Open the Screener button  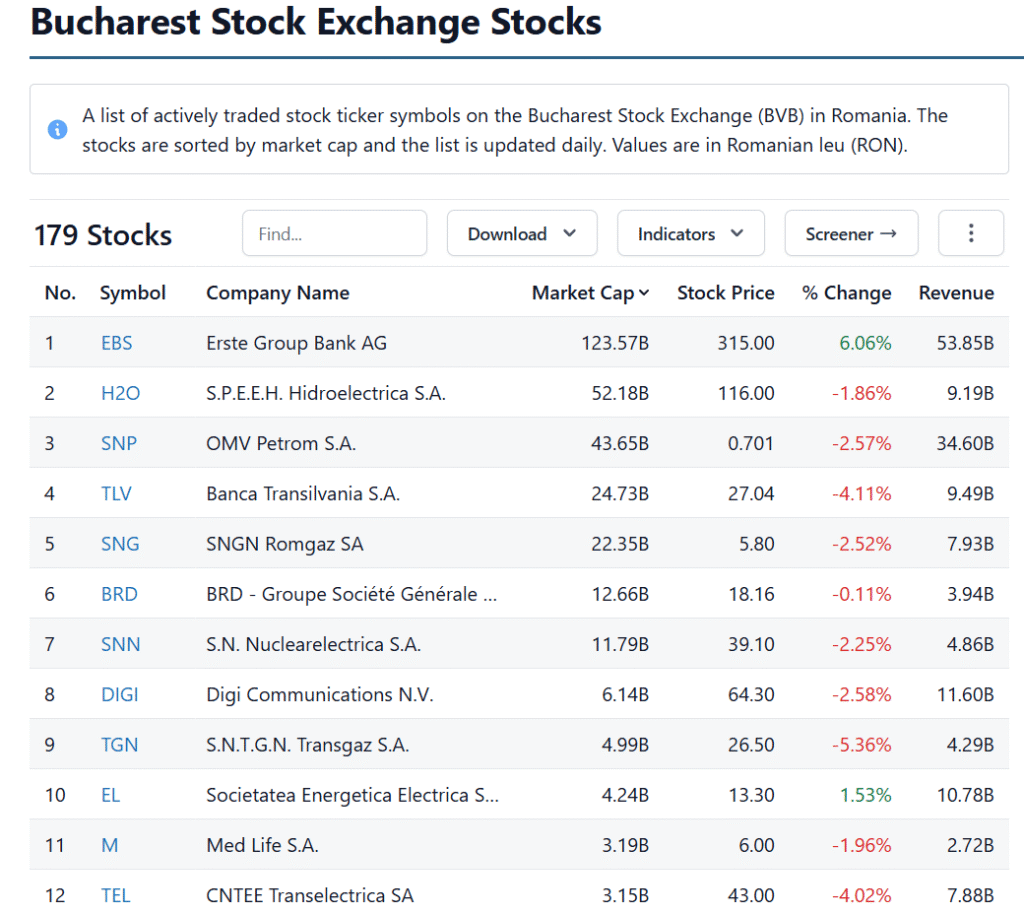click(851, 233)
